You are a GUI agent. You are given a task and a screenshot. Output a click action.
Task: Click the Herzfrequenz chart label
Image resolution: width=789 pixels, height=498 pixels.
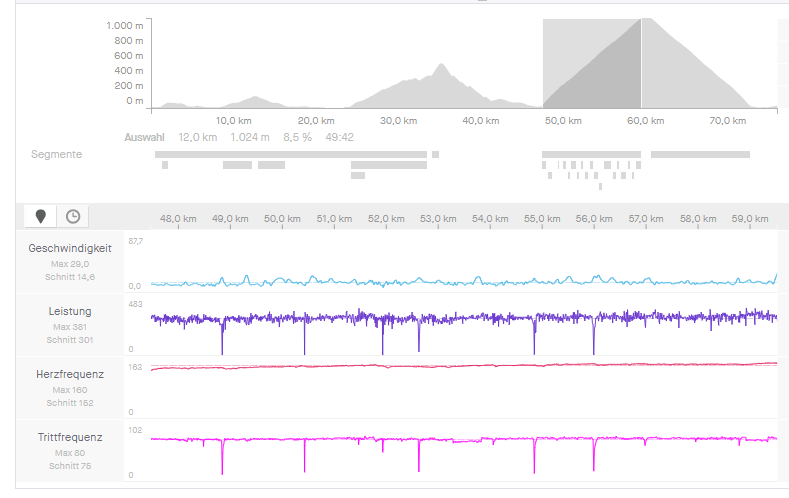pos(72,374)
